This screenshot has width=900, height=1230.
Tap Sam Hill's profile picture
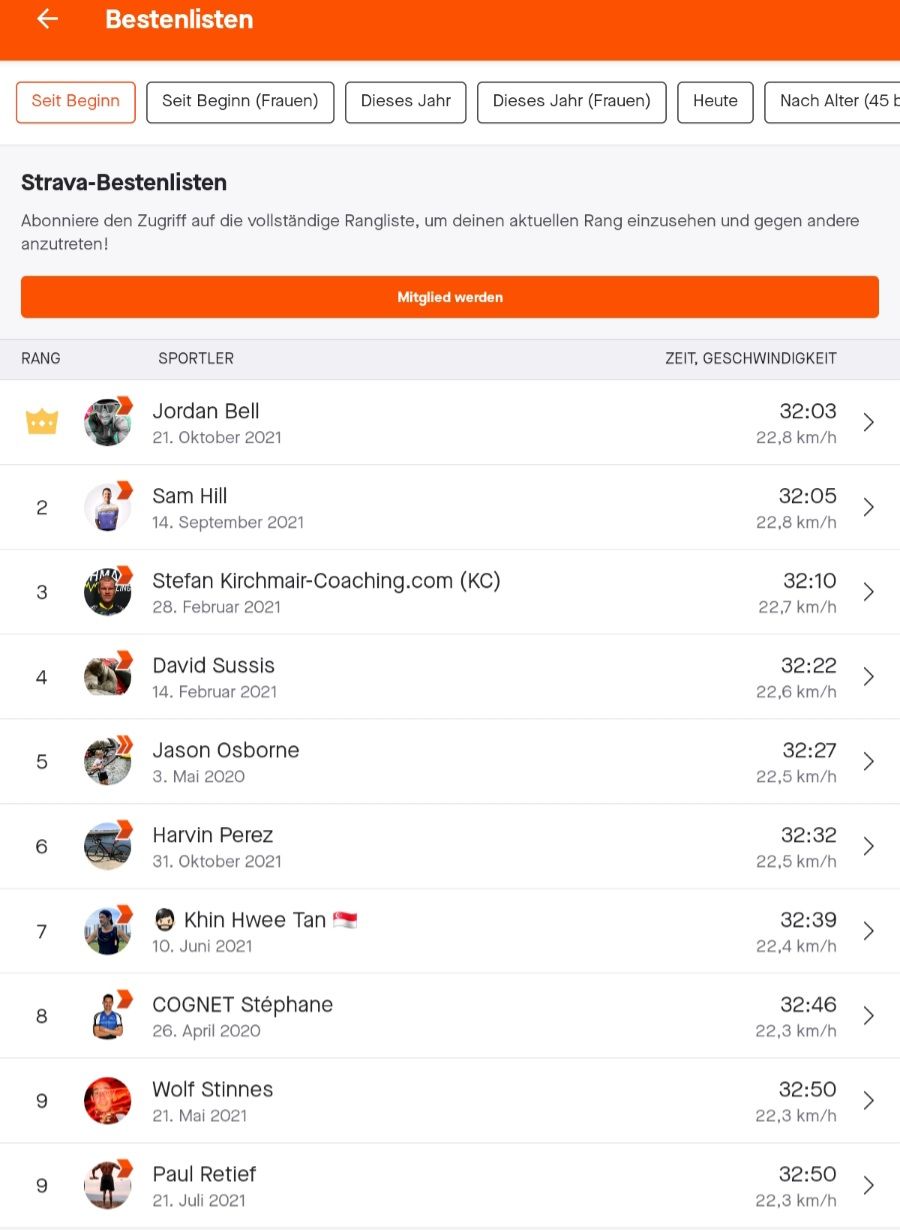[107, 507]
